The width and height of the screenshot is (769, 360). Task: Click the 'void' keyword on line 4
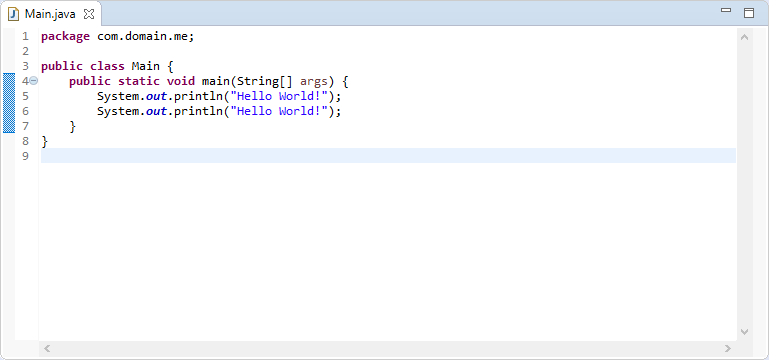tap(181, 81)
